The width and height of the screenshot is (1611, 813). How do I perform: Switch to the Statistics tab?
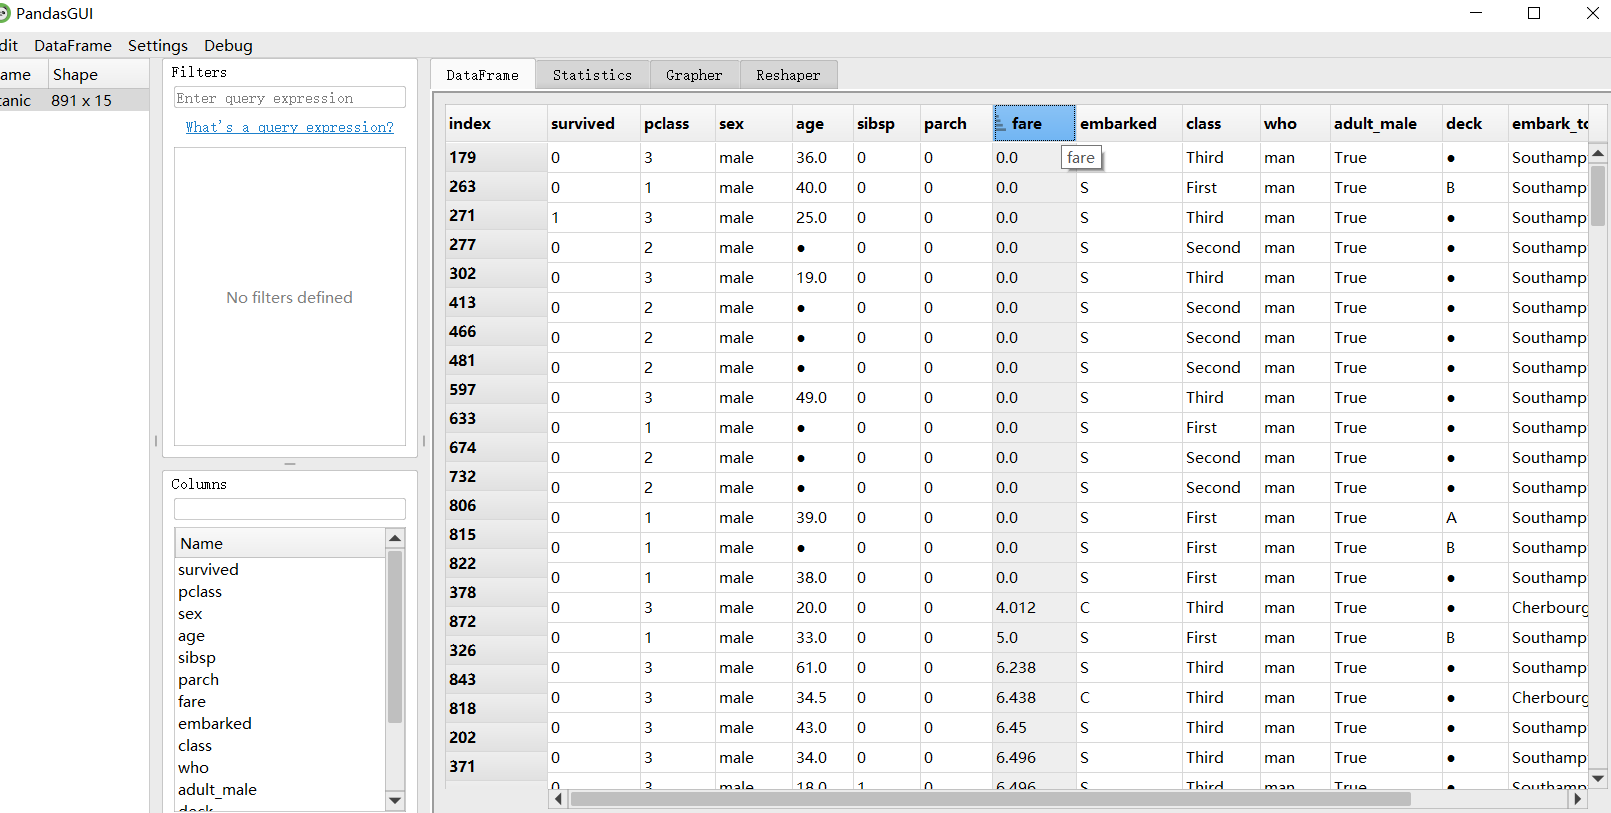592,75
